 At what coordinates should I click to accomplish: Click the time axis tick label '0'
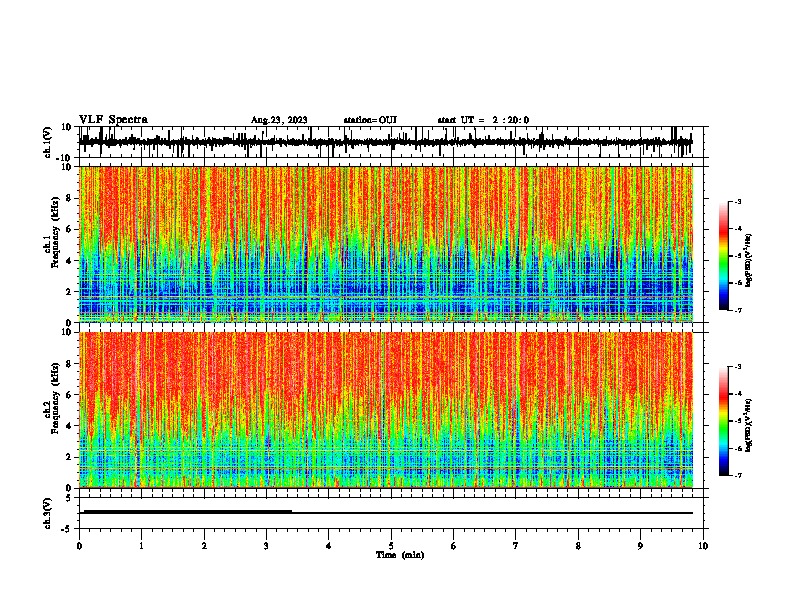79,546
